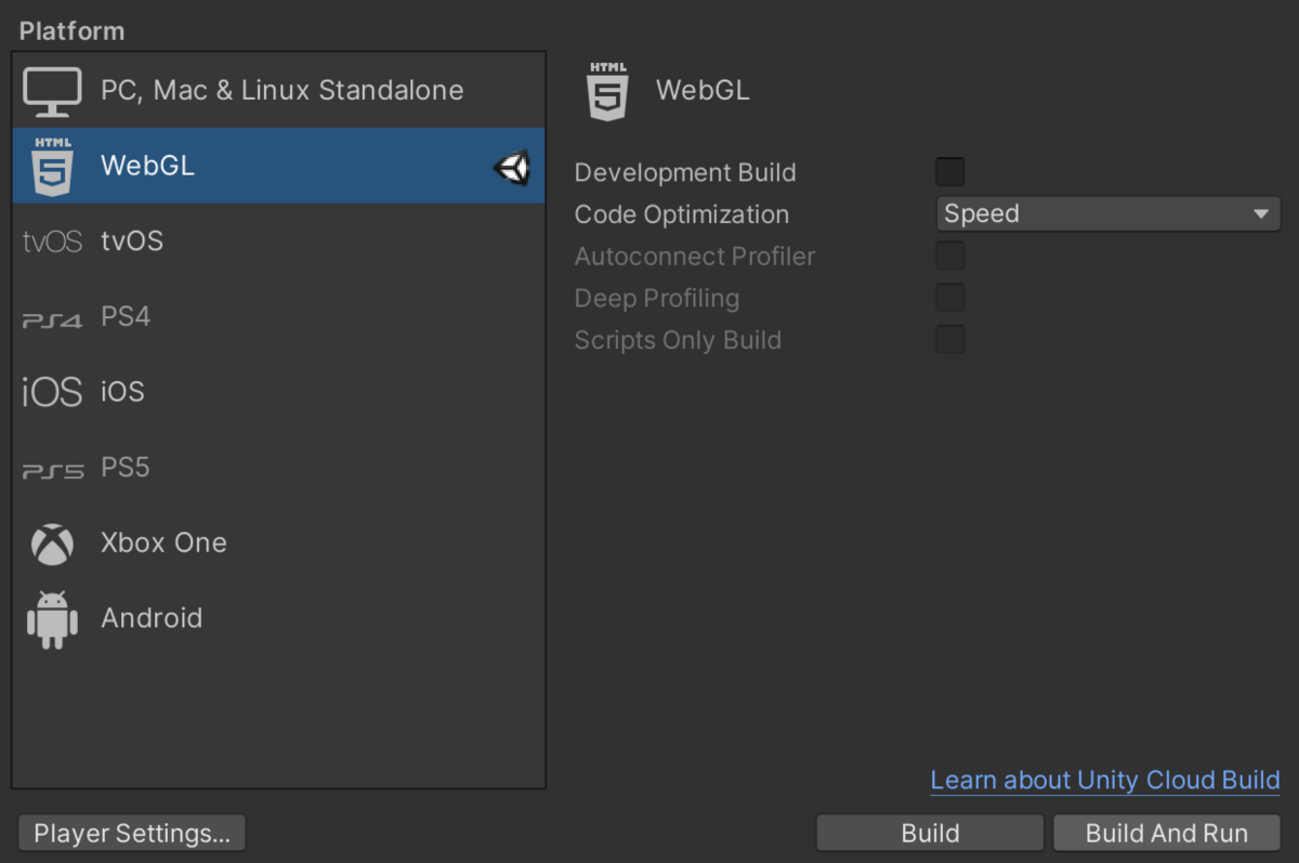Click the iOS platform icon
The image size is (1299, 863).
point(52,392)
